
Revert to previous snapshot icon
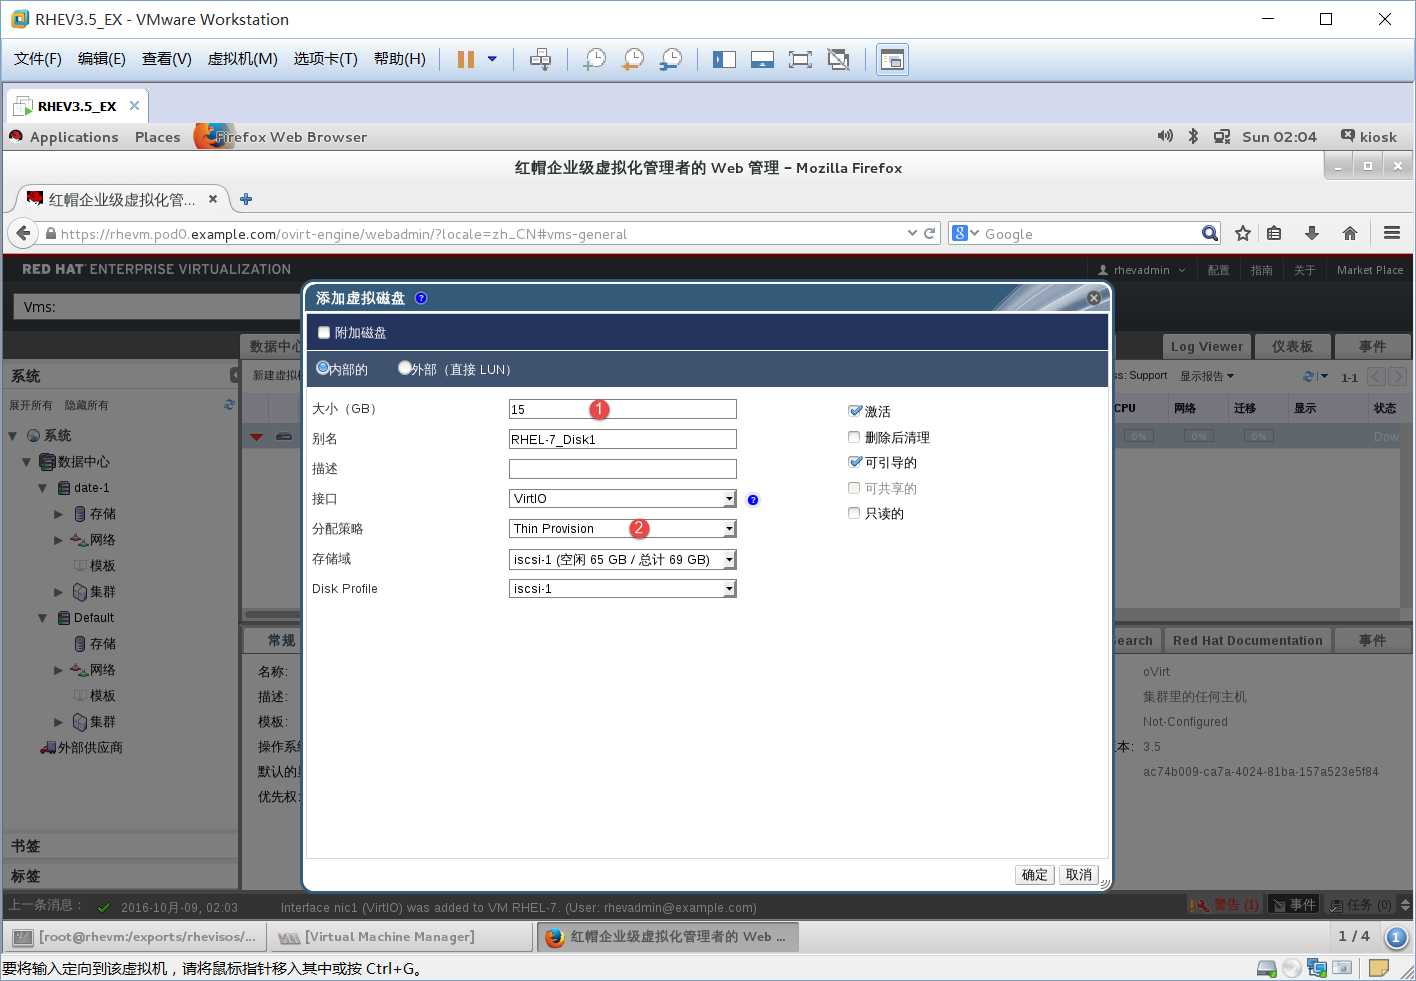pyautogui.click(x=633, y=59)
